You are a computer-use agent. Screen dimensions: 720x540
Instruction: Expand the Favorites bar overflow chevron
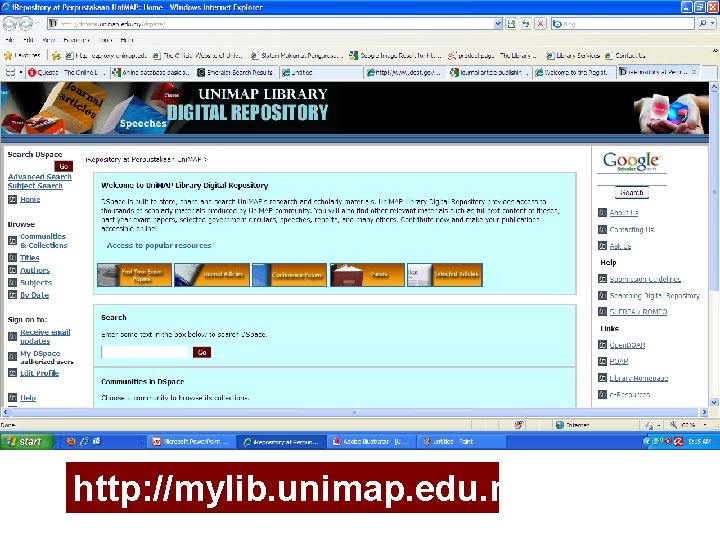coord(715,51)
